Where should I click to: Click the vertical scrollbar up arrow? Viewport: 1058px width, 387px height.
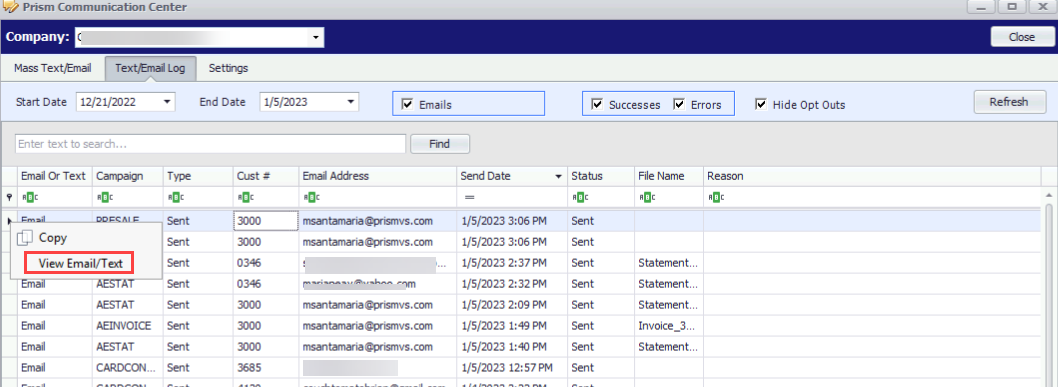[1049, 196]
